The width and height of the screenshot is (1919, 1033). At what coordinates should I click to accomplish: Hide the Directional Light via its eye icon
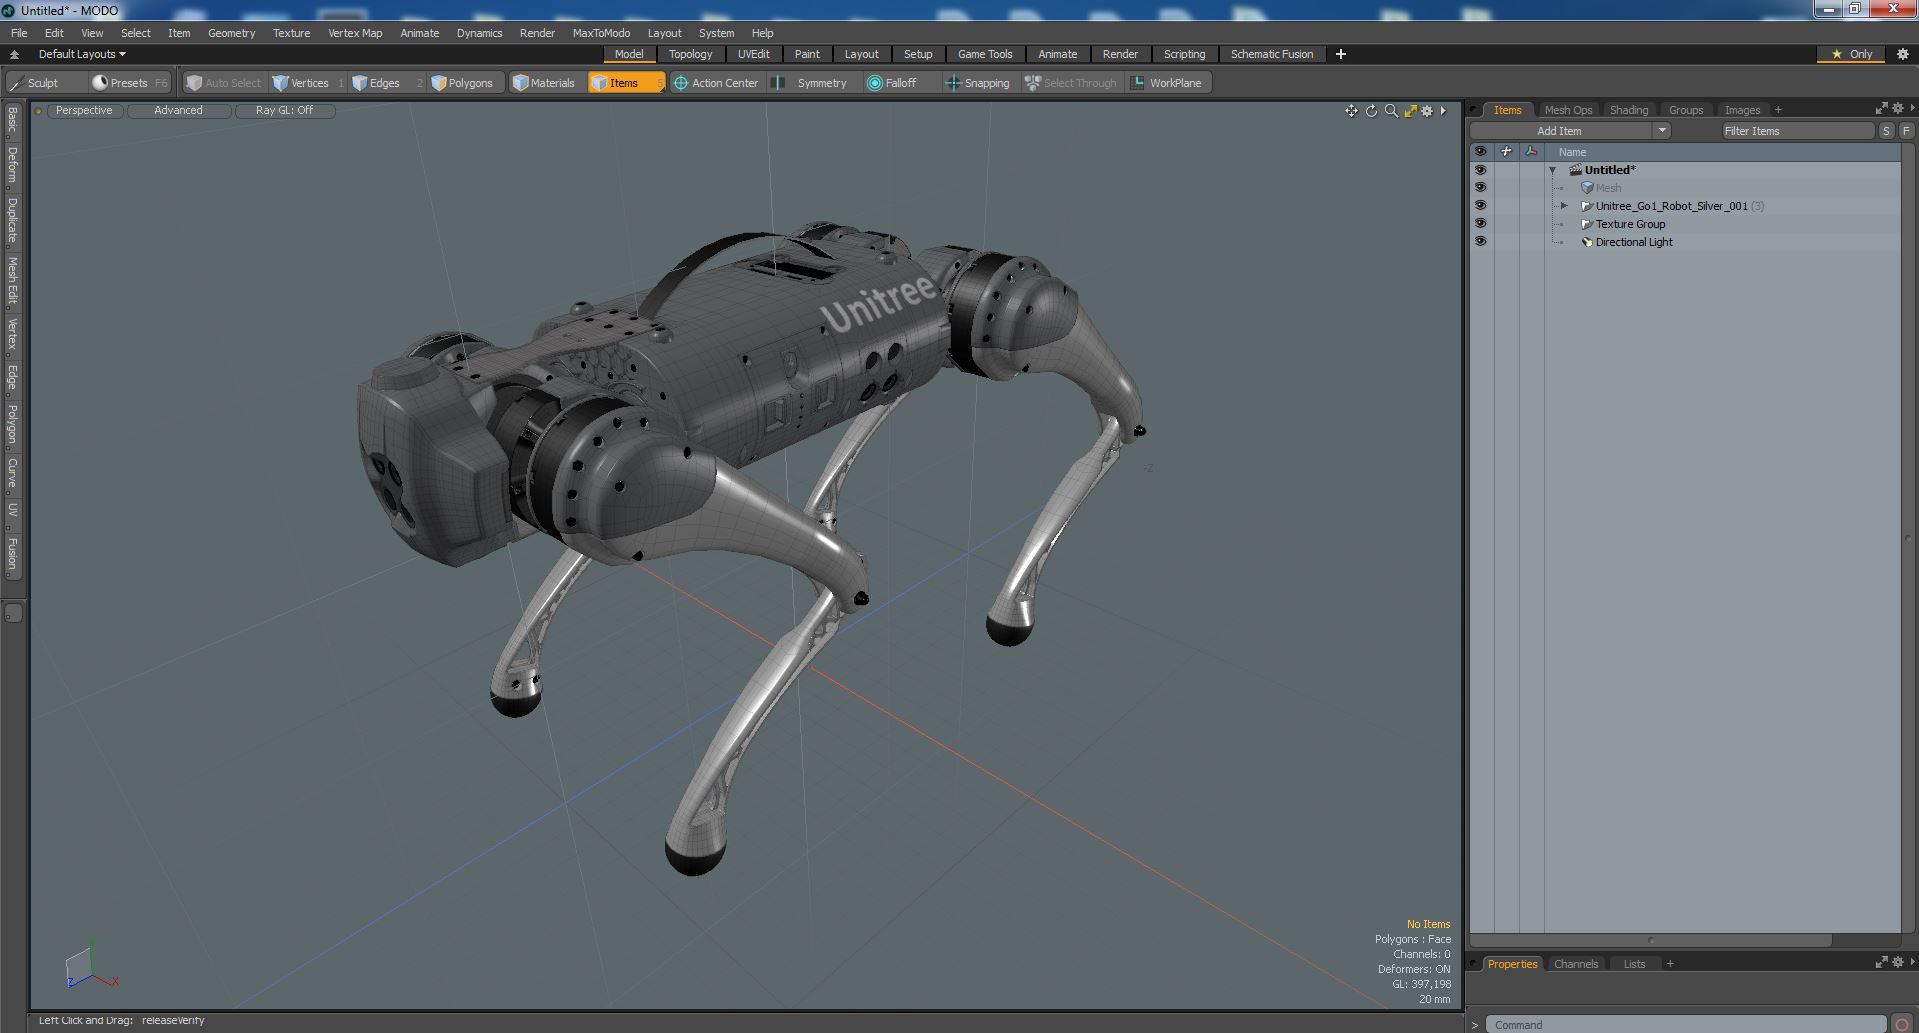pyautogui.click(x=1480, y=242)
